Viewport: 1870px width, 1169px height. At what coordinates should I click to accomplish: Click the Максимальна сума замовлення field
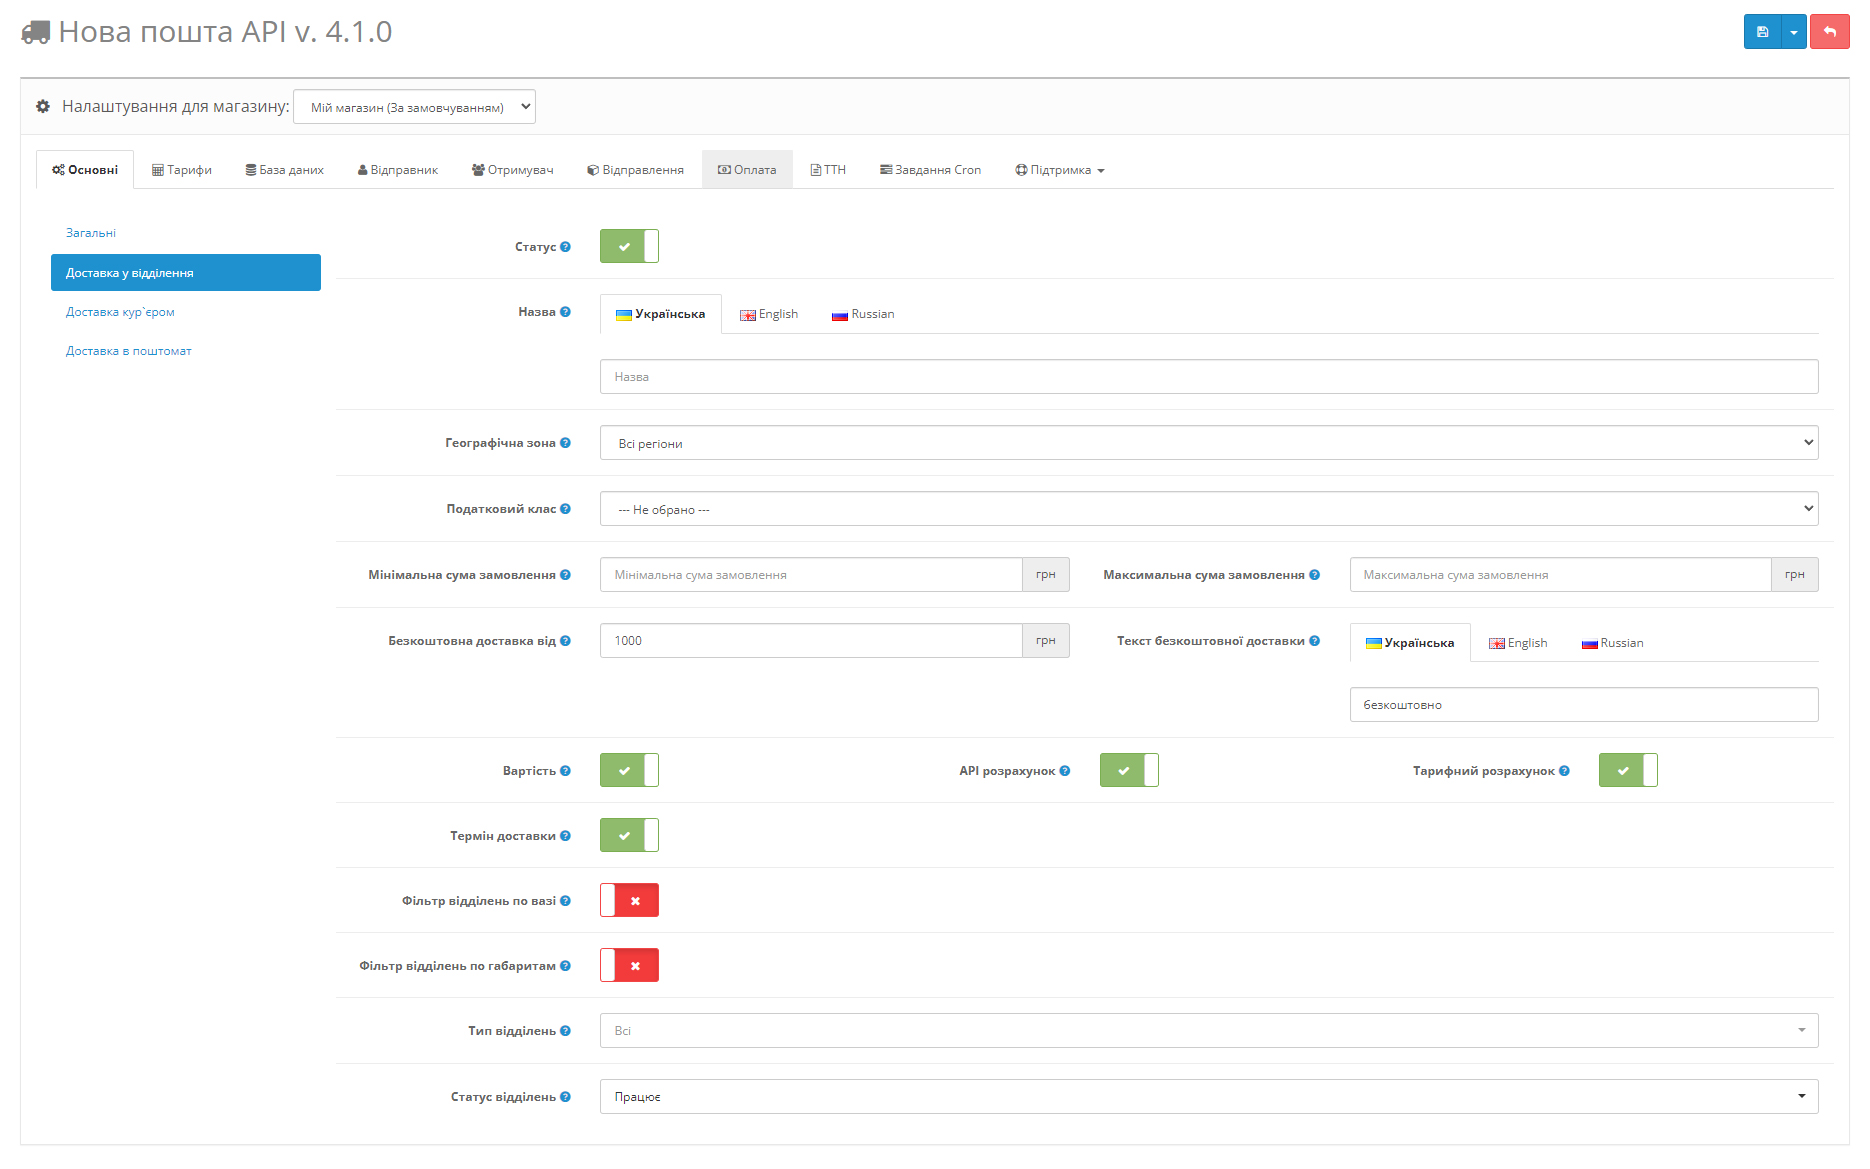tap(1560, 575)
